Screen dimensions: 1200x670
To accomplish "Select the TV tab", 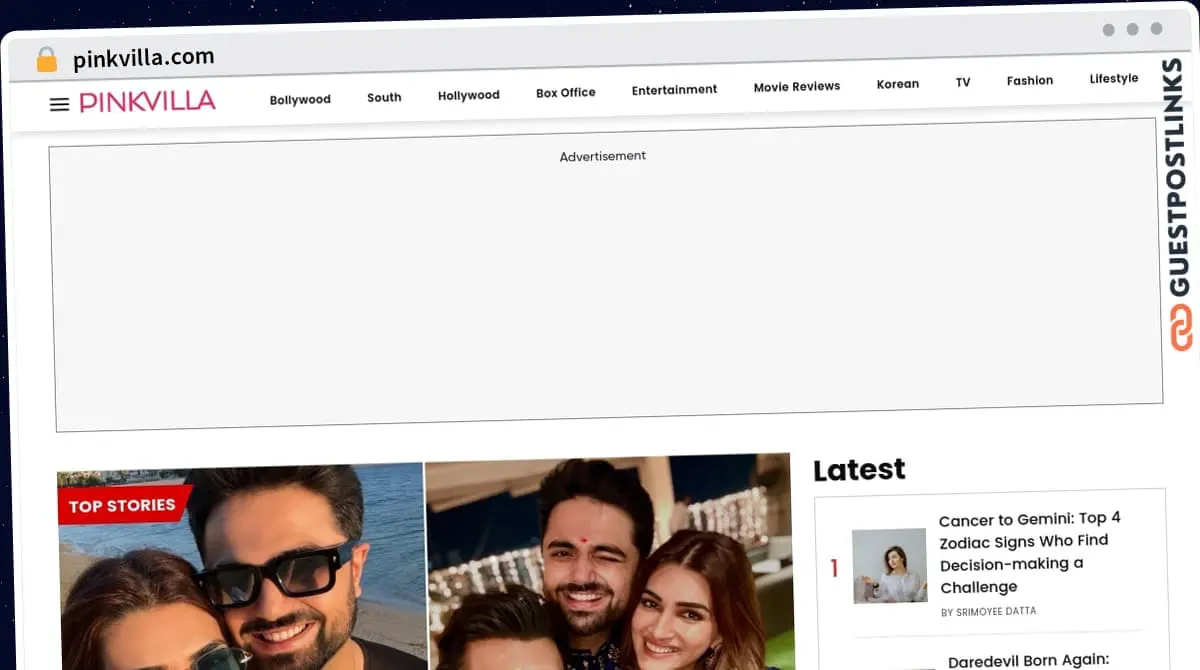I will click(x=962, y=83).
